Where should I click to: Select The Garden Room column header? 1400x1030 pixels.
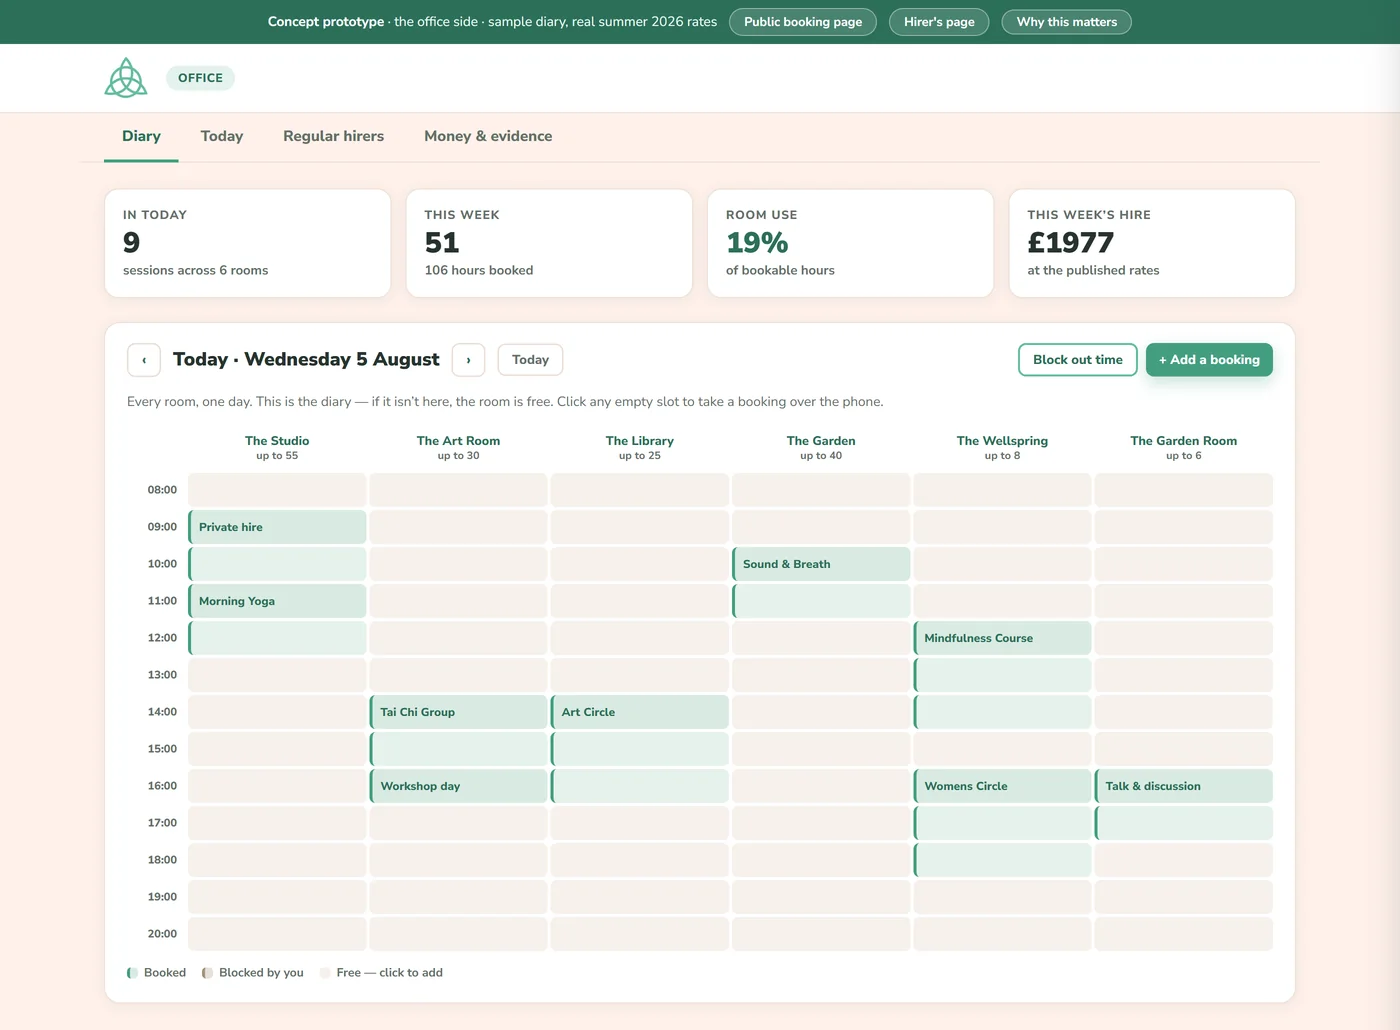(x=1184, y=447)
